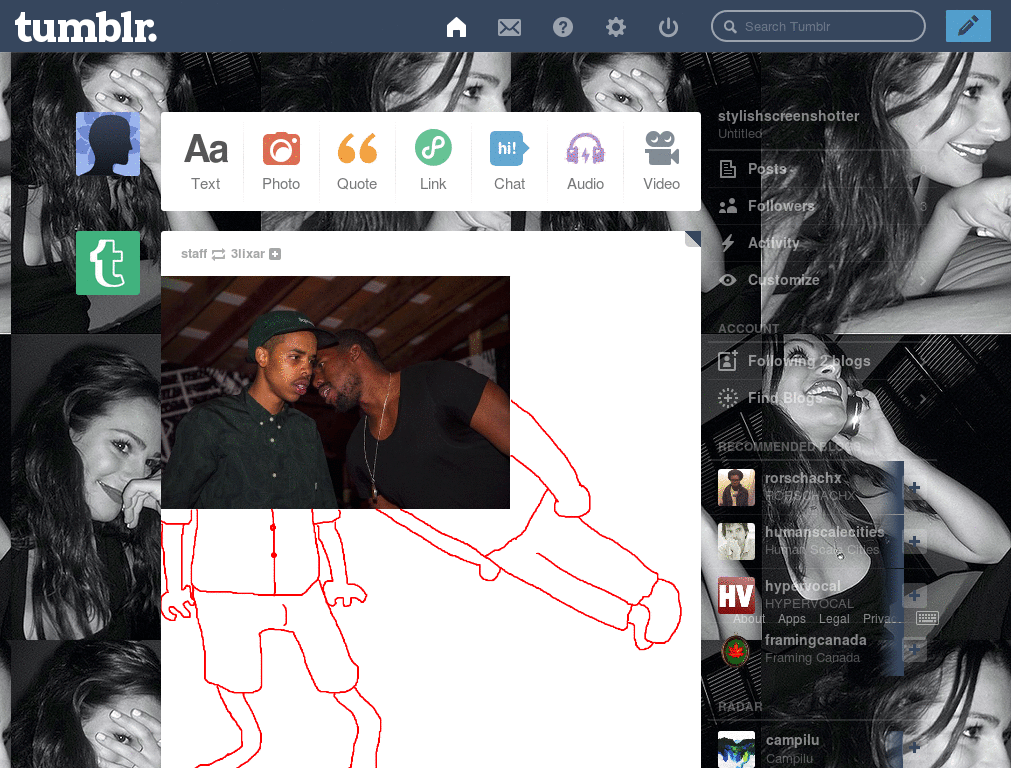
Task: Open the About footer link
Action: (x=748, y=618)
